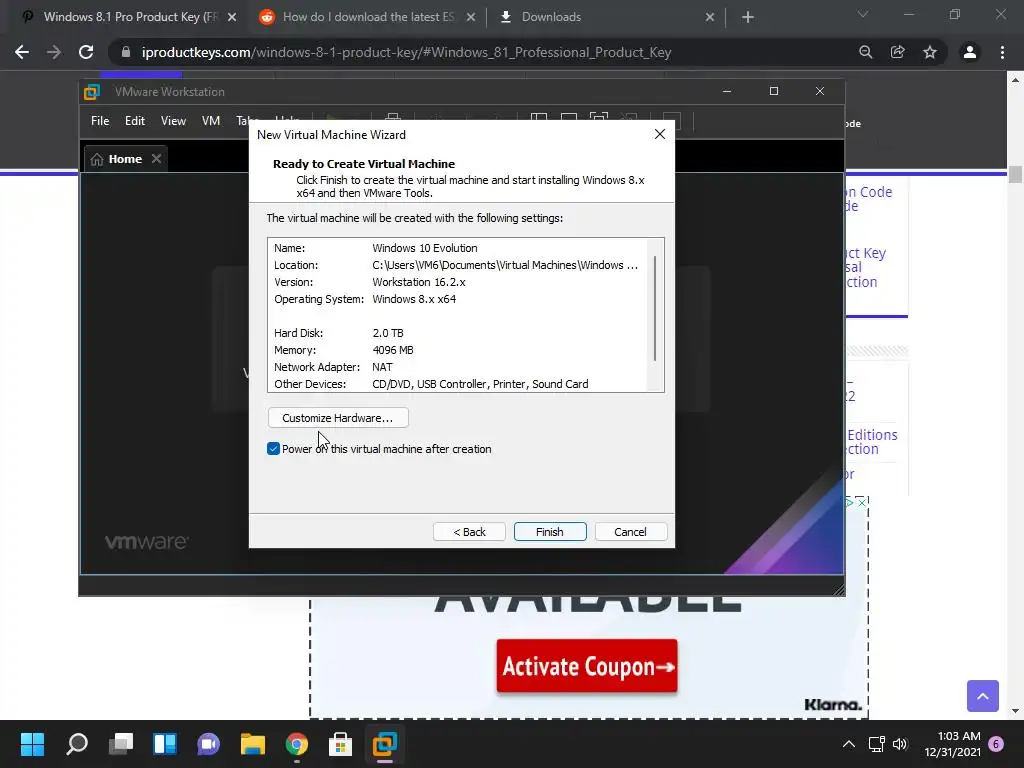Cancel the New Virtual Machine Wizard
This screenshot has height=768, width=1024.
point(630,532)
